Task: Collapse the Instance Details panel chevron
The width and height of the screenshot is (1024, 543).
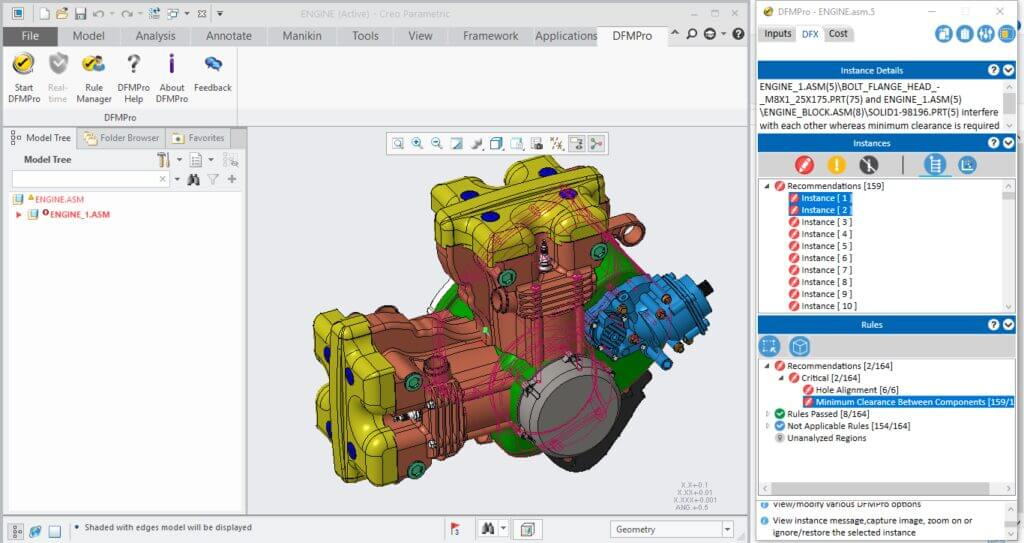Action: (x=1009, y=70)
